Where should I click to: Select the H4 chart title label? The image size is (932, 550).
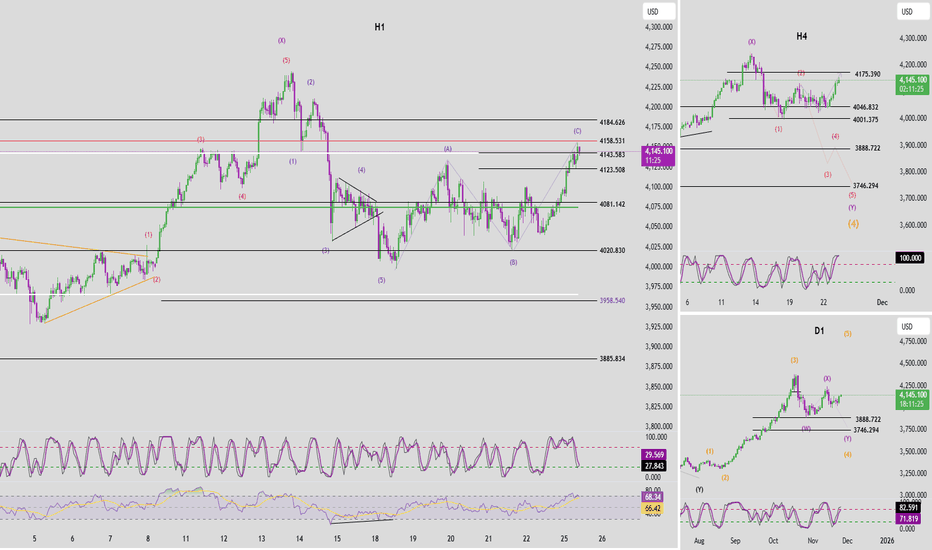click(x=802, y=36)
